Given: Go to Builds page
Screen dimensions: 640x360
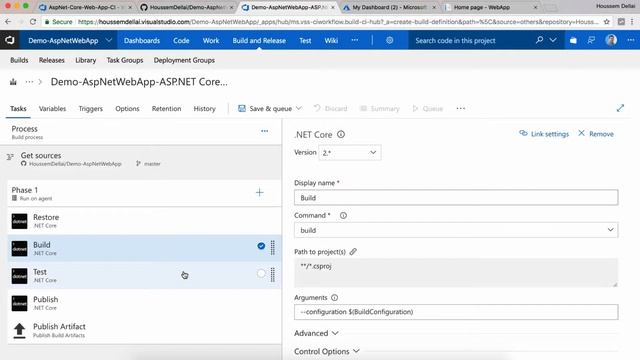Looking at the screenshot, I should click(x=19, y=60).
